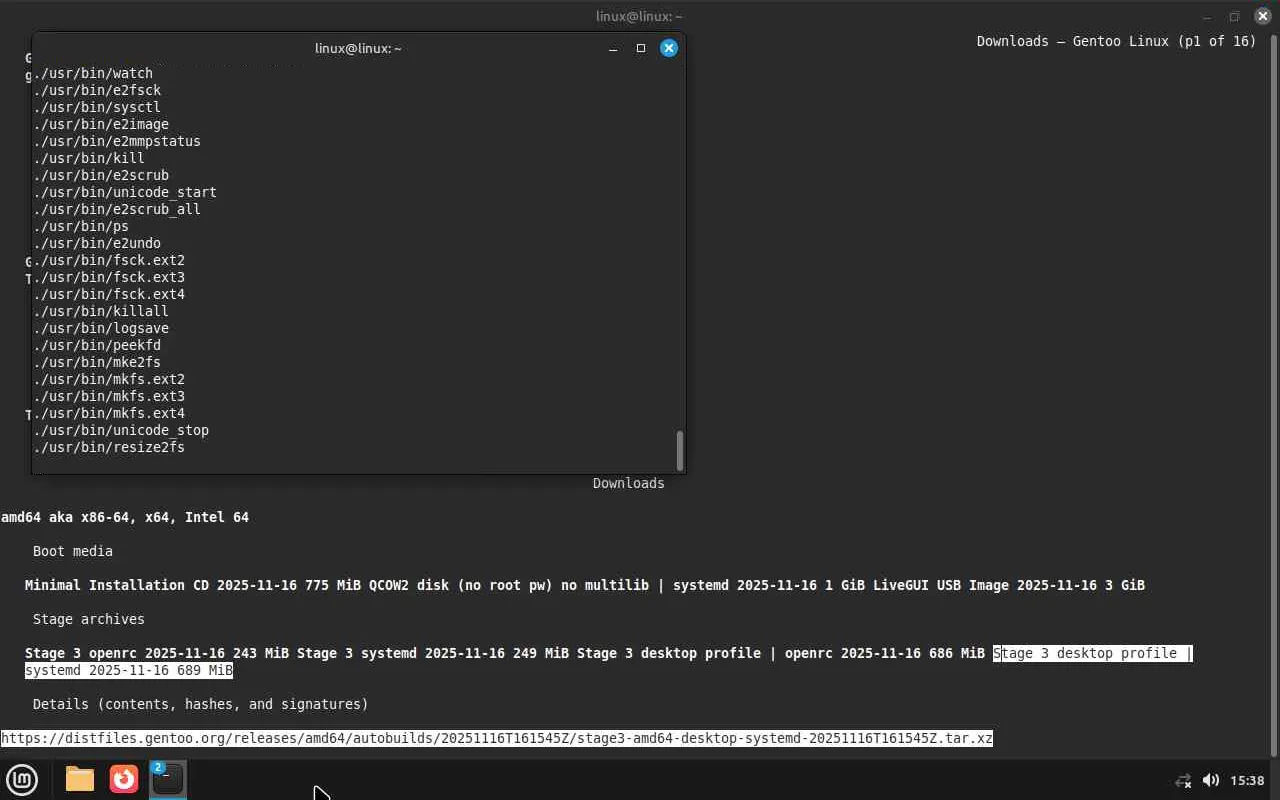Click the ./usr/bin/unicode_start line

coord(125,192)
